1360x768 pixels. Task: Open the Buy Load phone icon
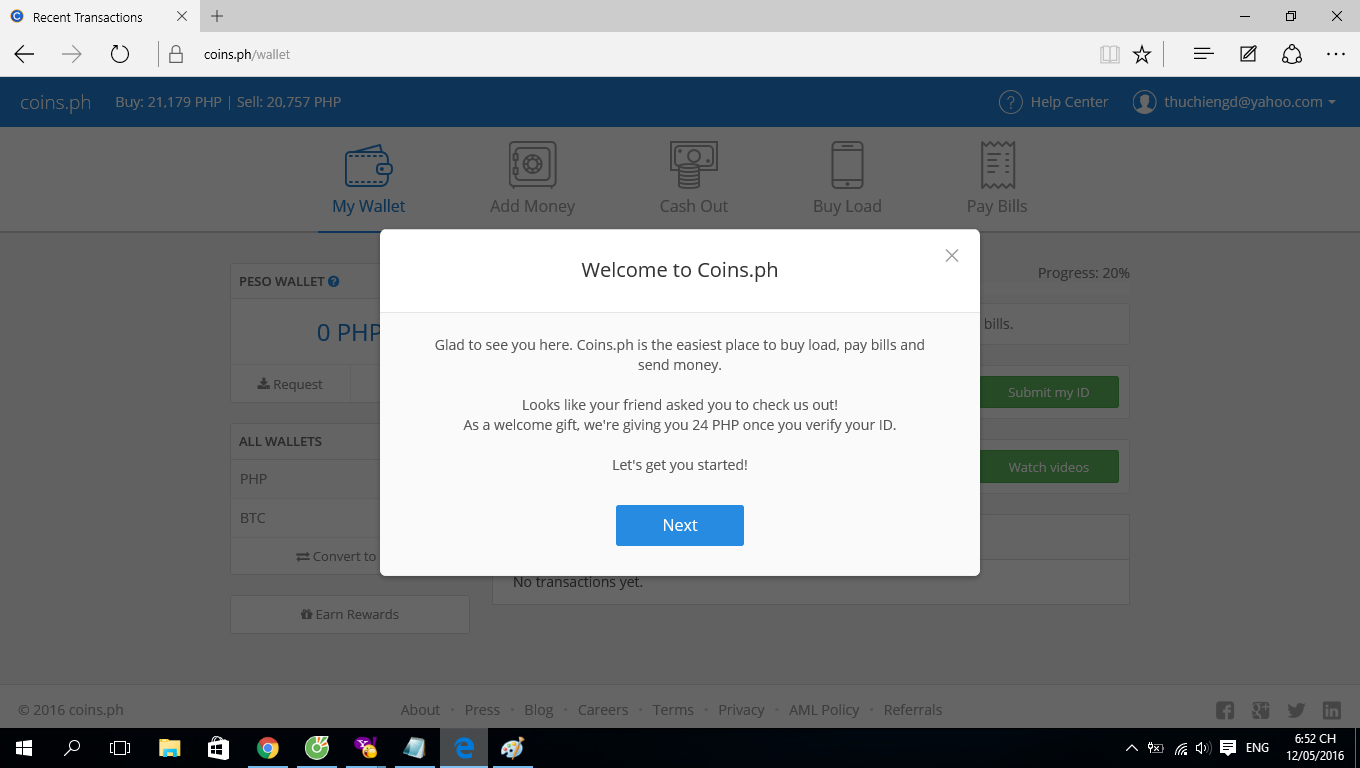click(847, 165)
